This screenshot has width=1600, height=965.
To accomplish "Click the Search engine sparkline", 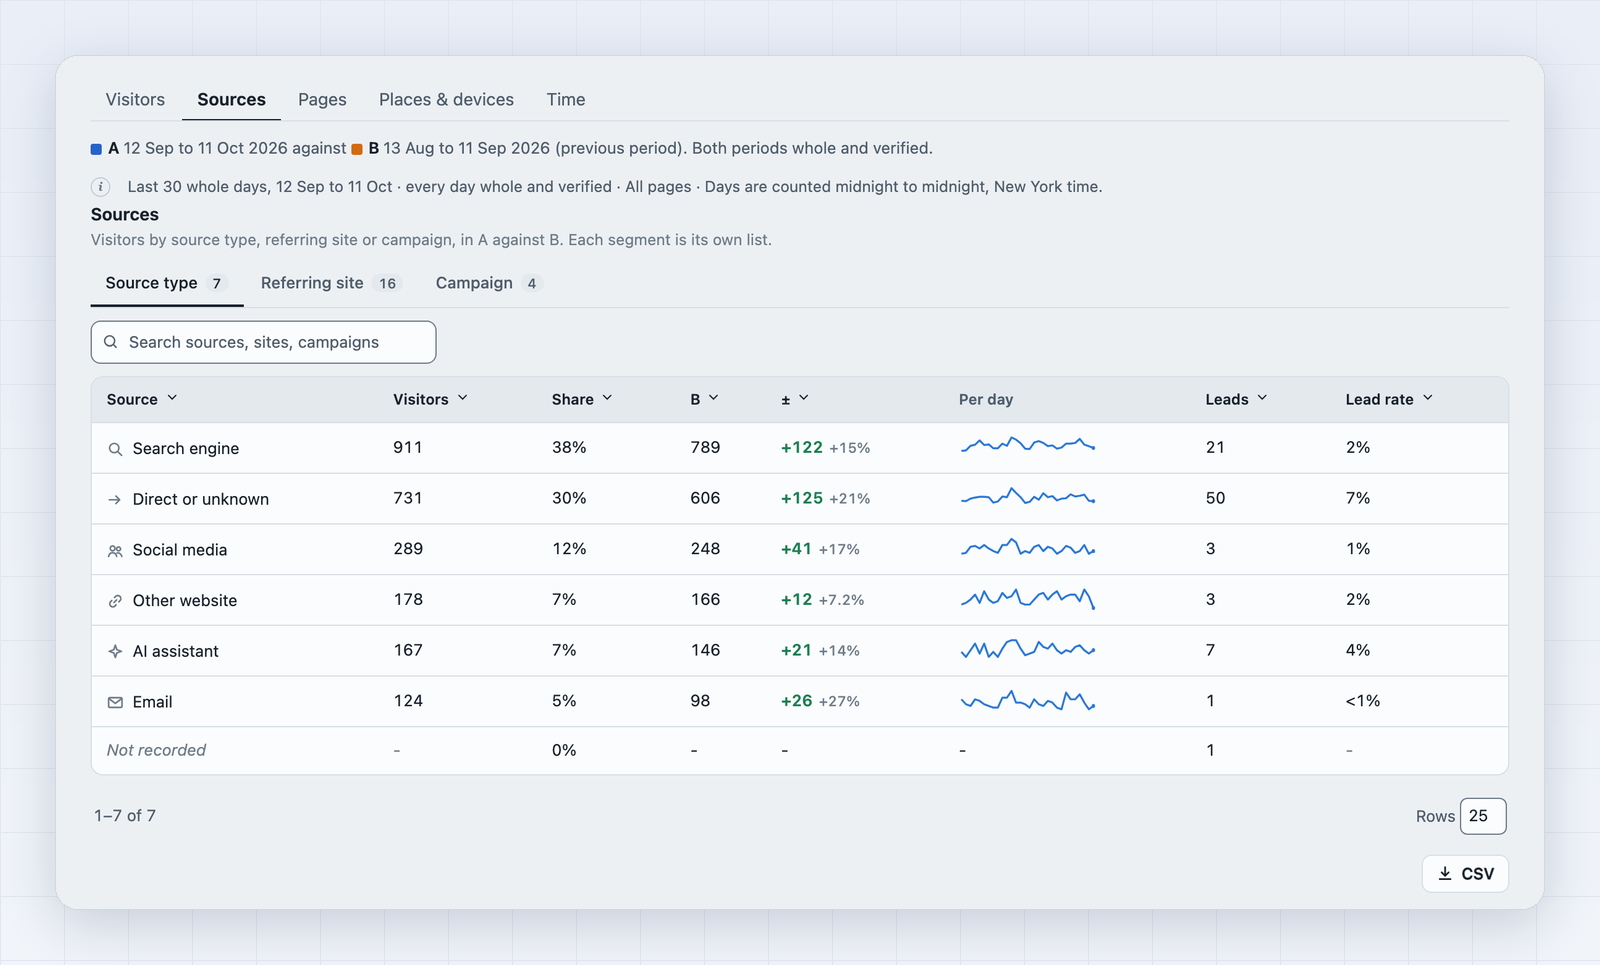I will coord(1028,444).
